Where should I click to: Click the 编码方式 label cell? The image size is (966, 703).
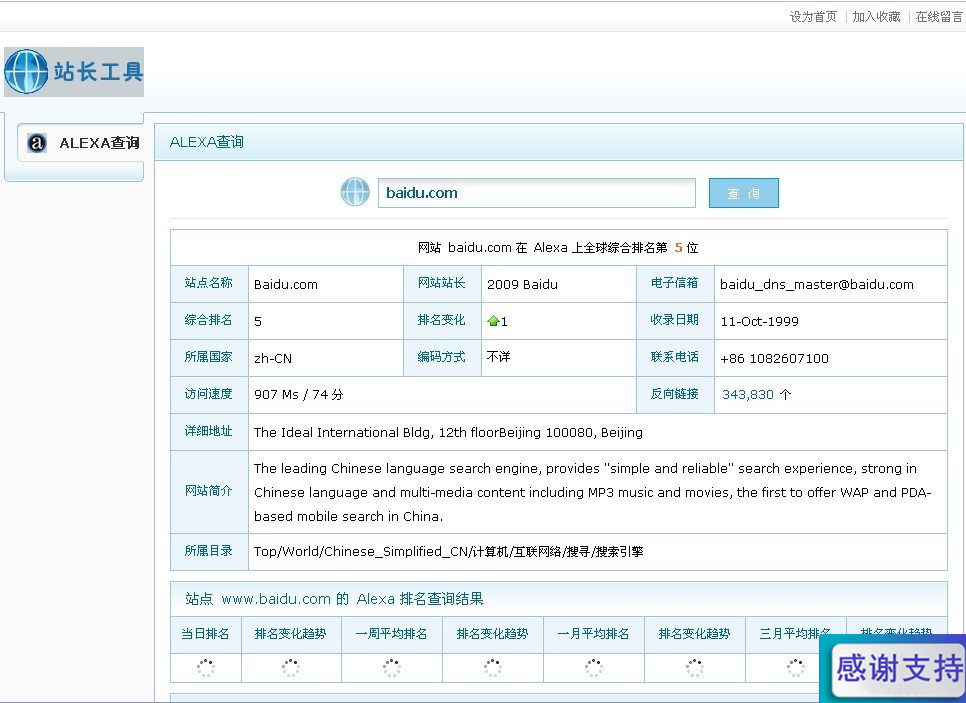[x=442, y=357]
